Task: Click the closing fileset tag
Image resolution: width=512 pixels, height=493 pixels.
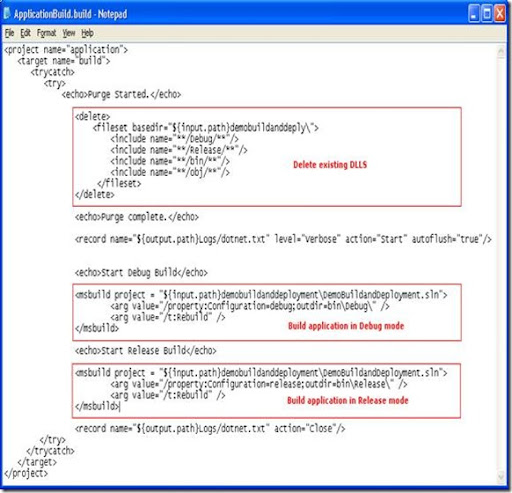Action: (119, 183)
